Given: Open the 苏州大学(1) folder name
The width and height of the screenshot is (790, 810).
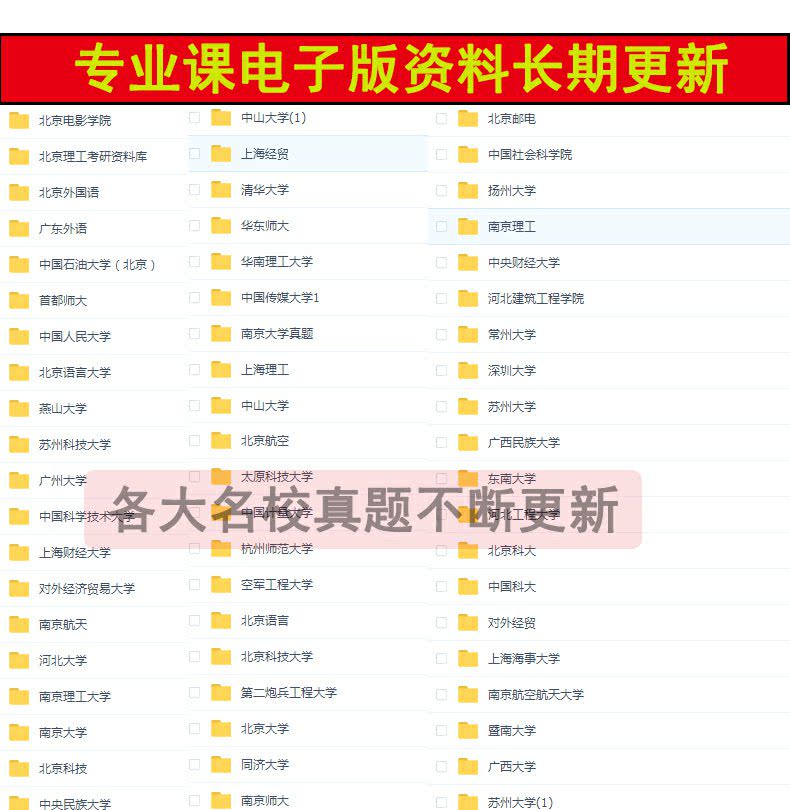Looking at the screenshot, I should click(x=520, y=802).
